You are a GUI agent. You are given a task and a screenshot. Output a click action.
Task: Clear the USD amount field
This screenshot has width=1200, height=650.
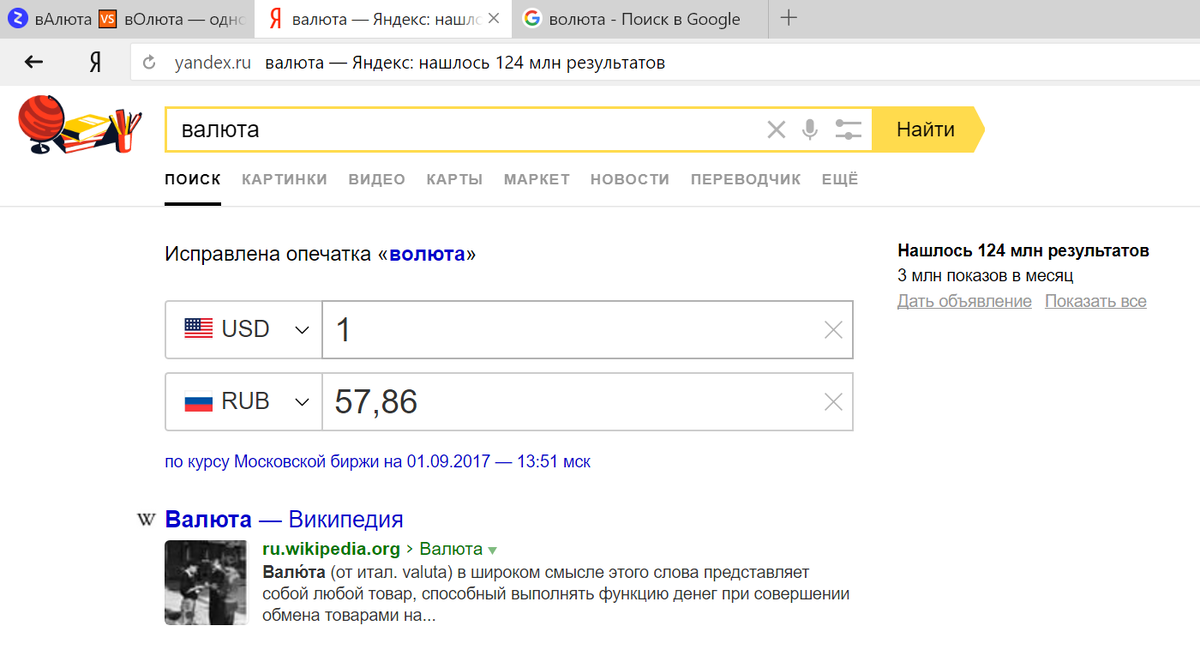833,329
